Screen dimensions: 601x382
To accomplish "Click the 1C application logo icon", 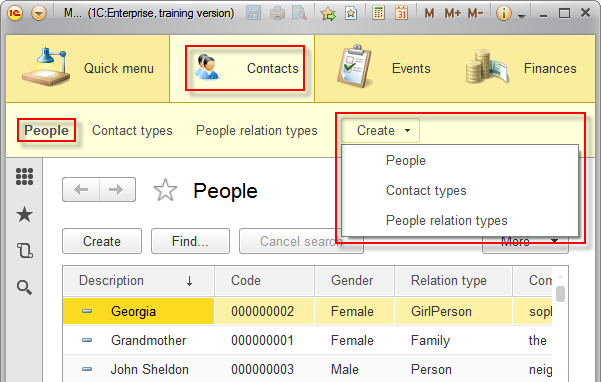I will 15,13.
